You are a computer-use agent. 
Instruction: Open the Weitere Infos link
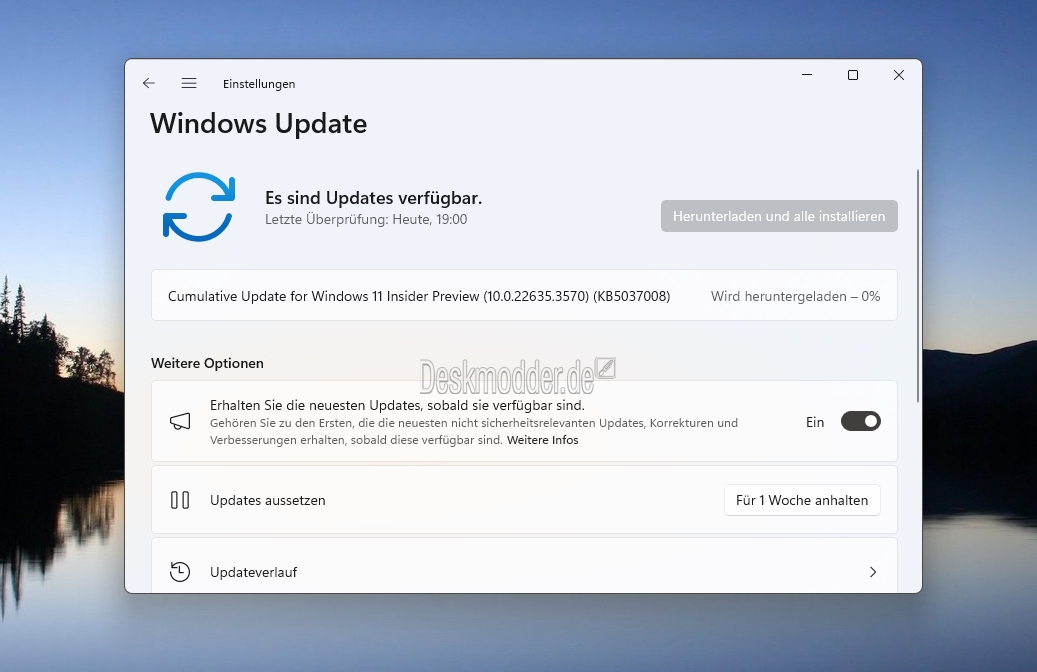pos(542,440)
